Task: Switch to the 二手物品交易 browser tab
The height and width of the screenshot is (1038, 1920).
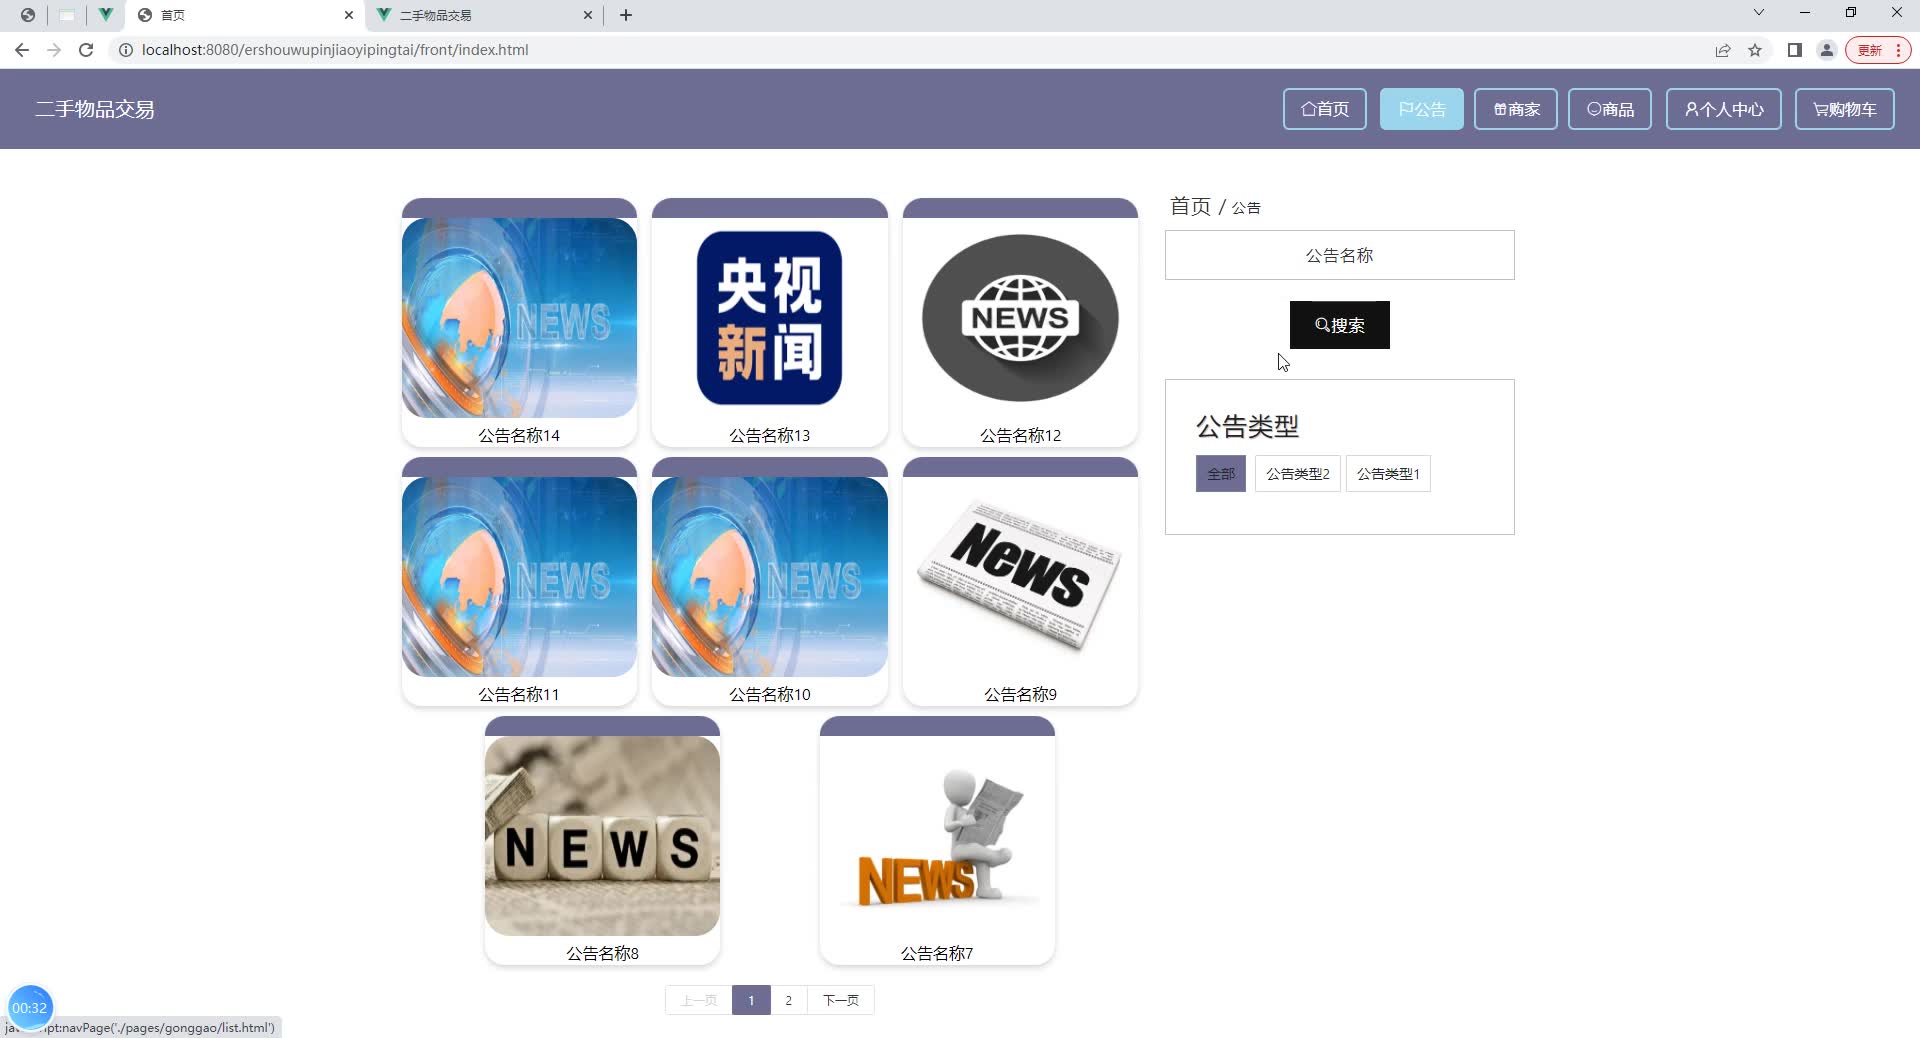Action: 483,15
